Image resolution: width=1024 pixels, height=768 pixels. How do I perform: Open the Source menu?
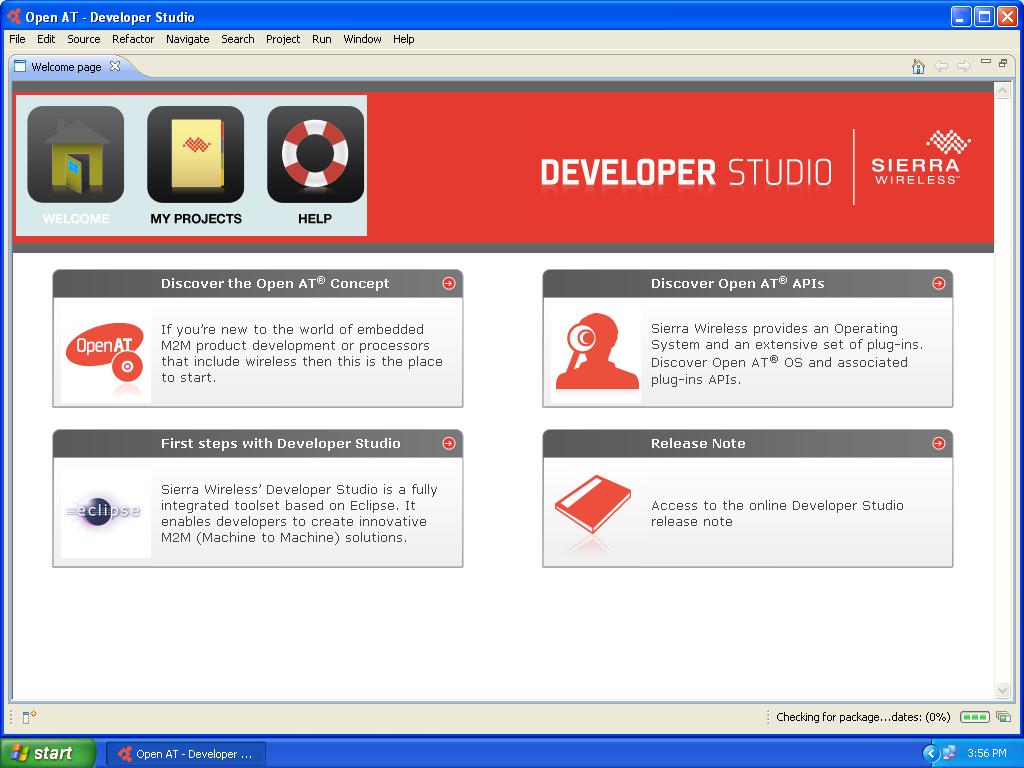coord(84,39)
